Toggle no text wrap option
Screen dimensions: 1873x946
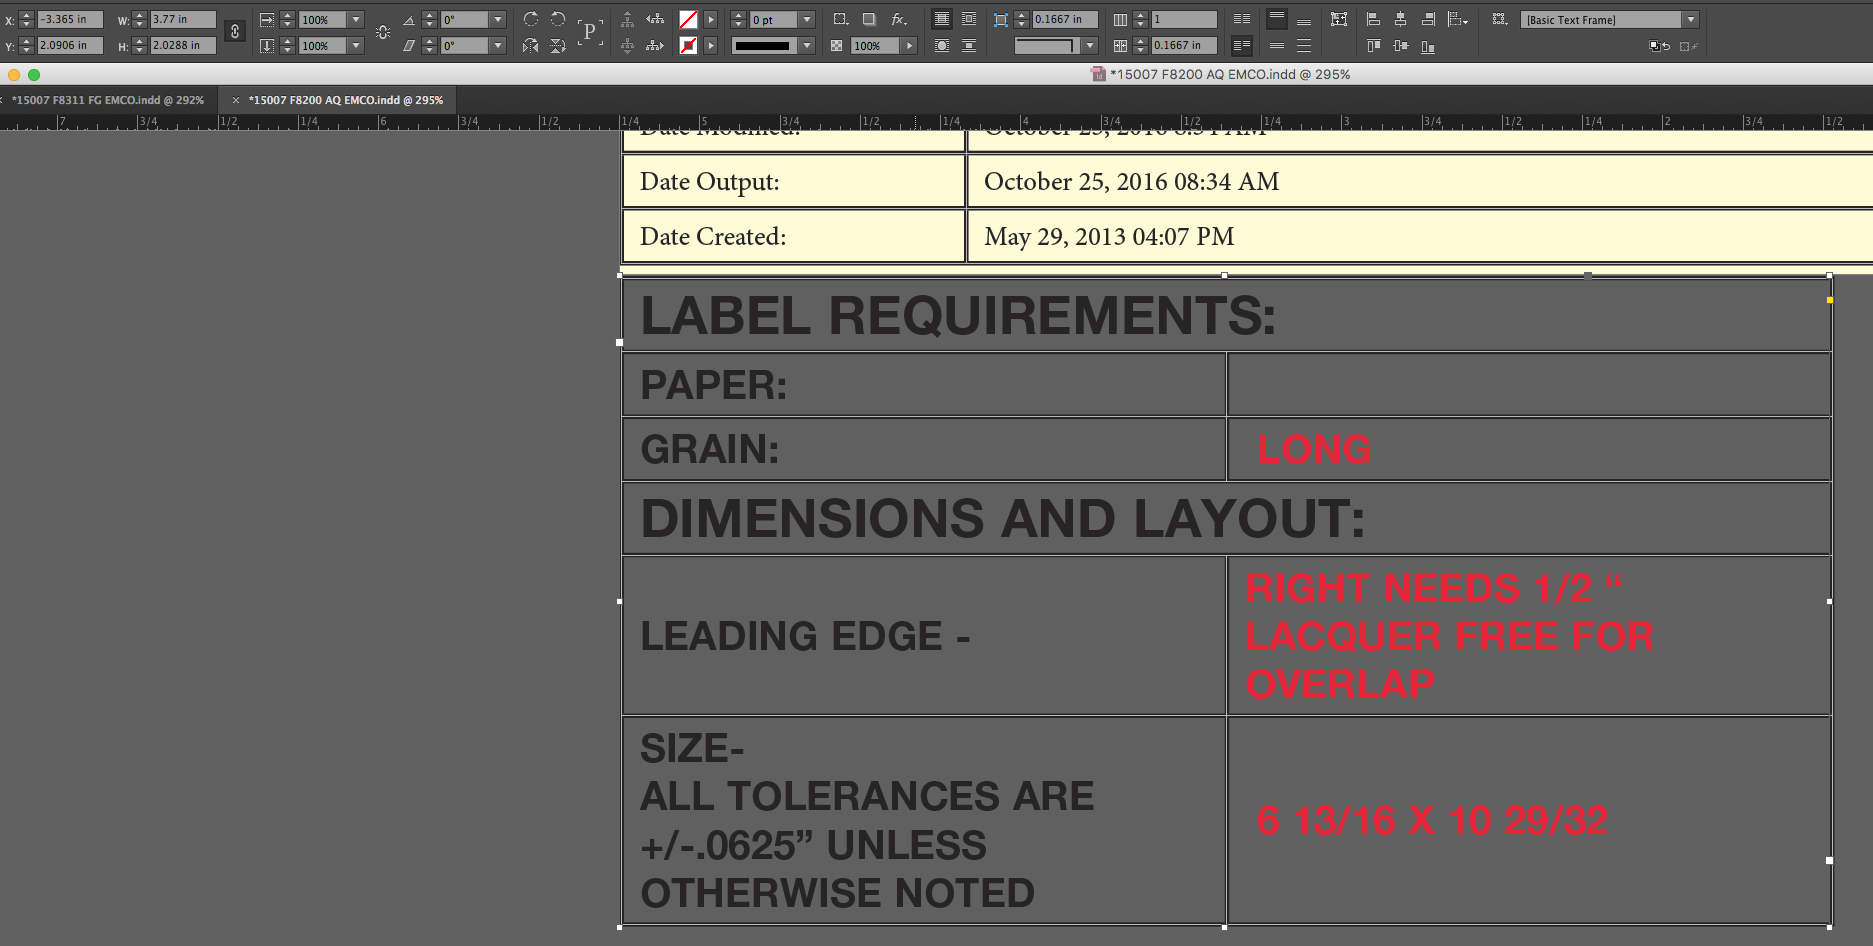tap(941, 19)
